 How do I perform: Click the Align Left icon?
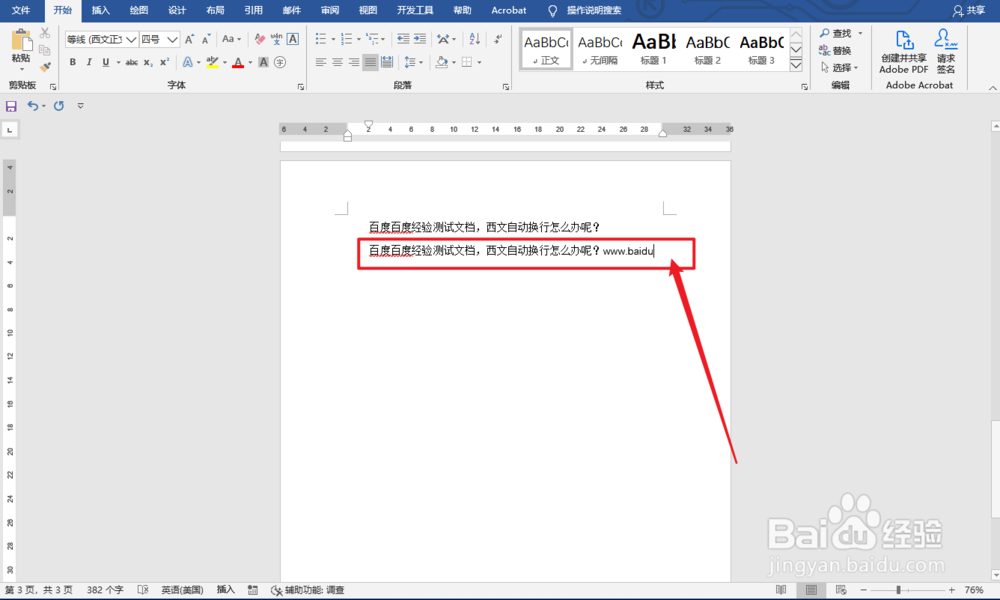[x=321, y=62]
